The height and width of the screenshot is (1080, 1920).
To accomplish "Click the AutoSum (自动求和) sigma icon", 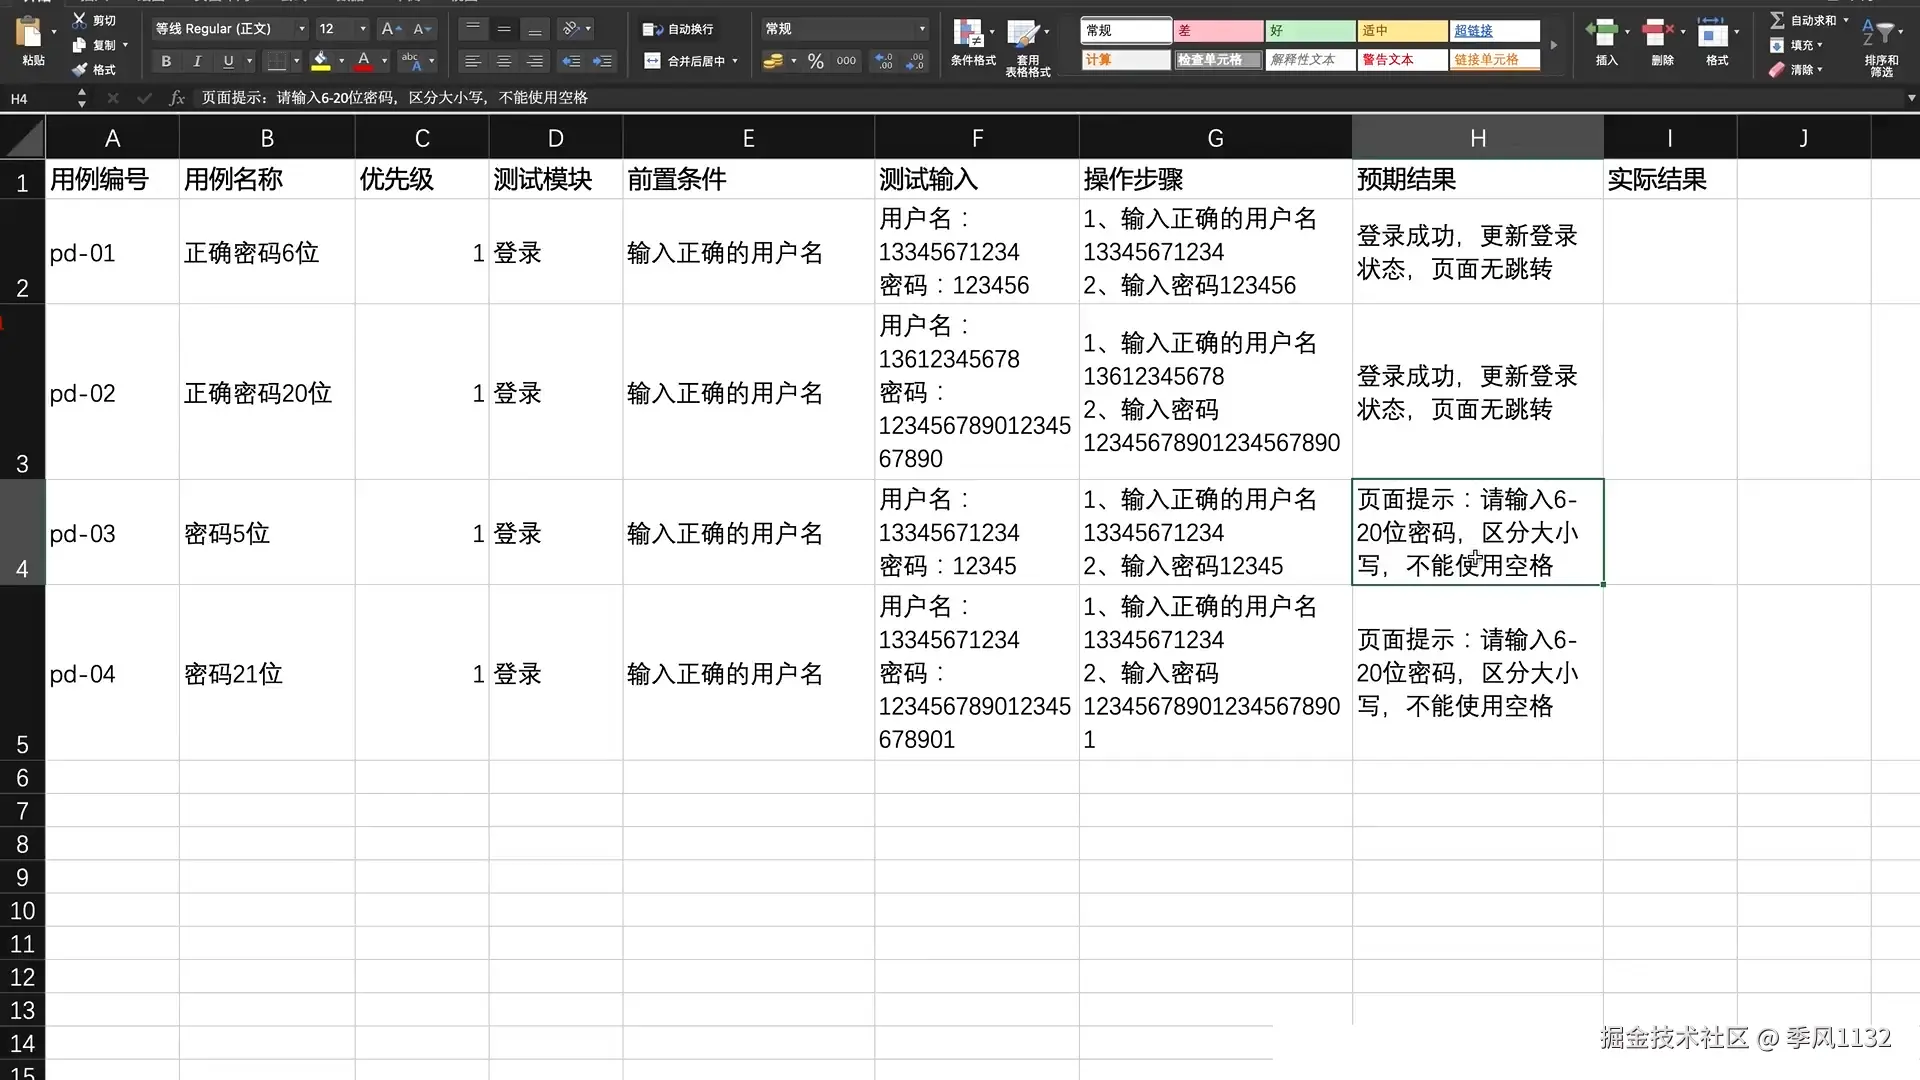I will tap(1777, 20).
